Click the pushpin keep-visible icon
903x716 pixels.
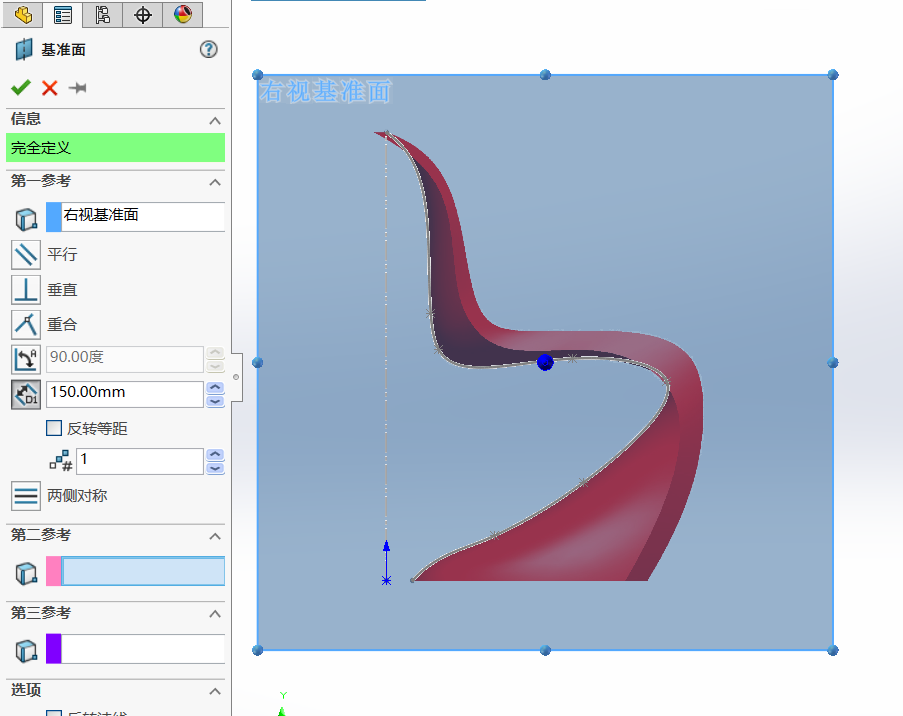(x=77, y=88)
